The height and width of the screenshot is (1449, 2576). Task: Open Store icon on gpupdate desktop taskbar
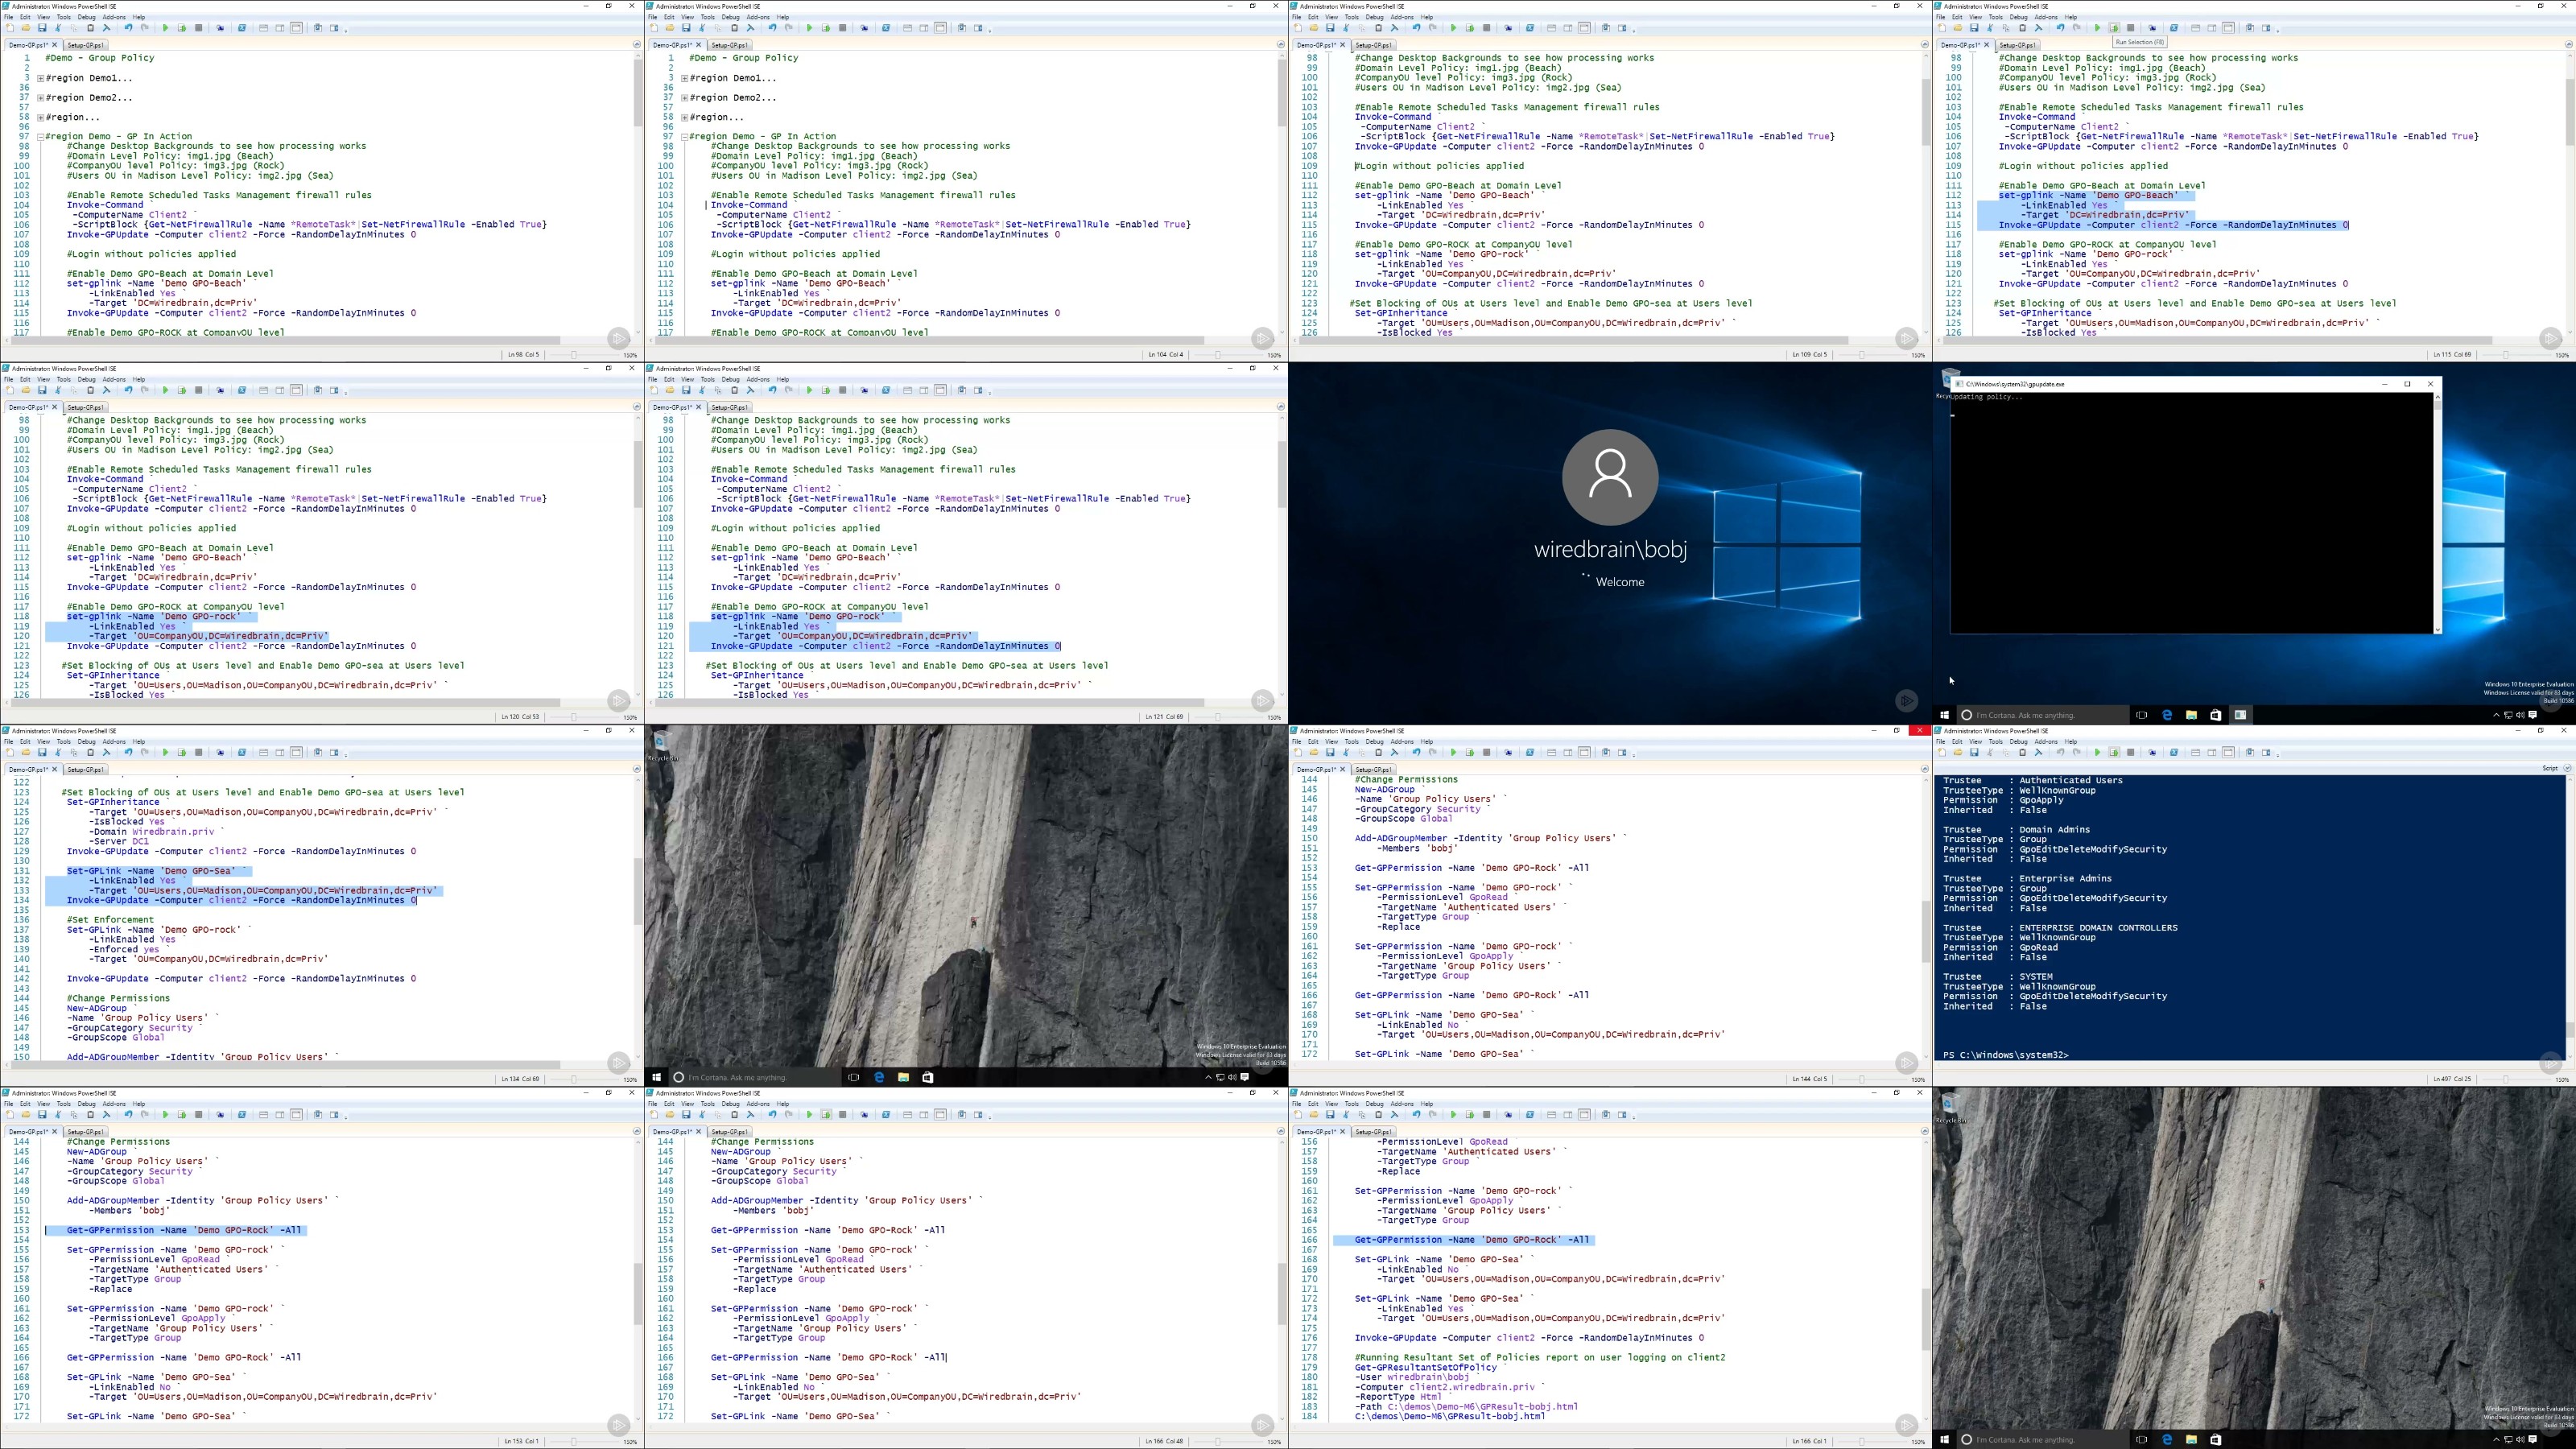[x=2216, y=715]
